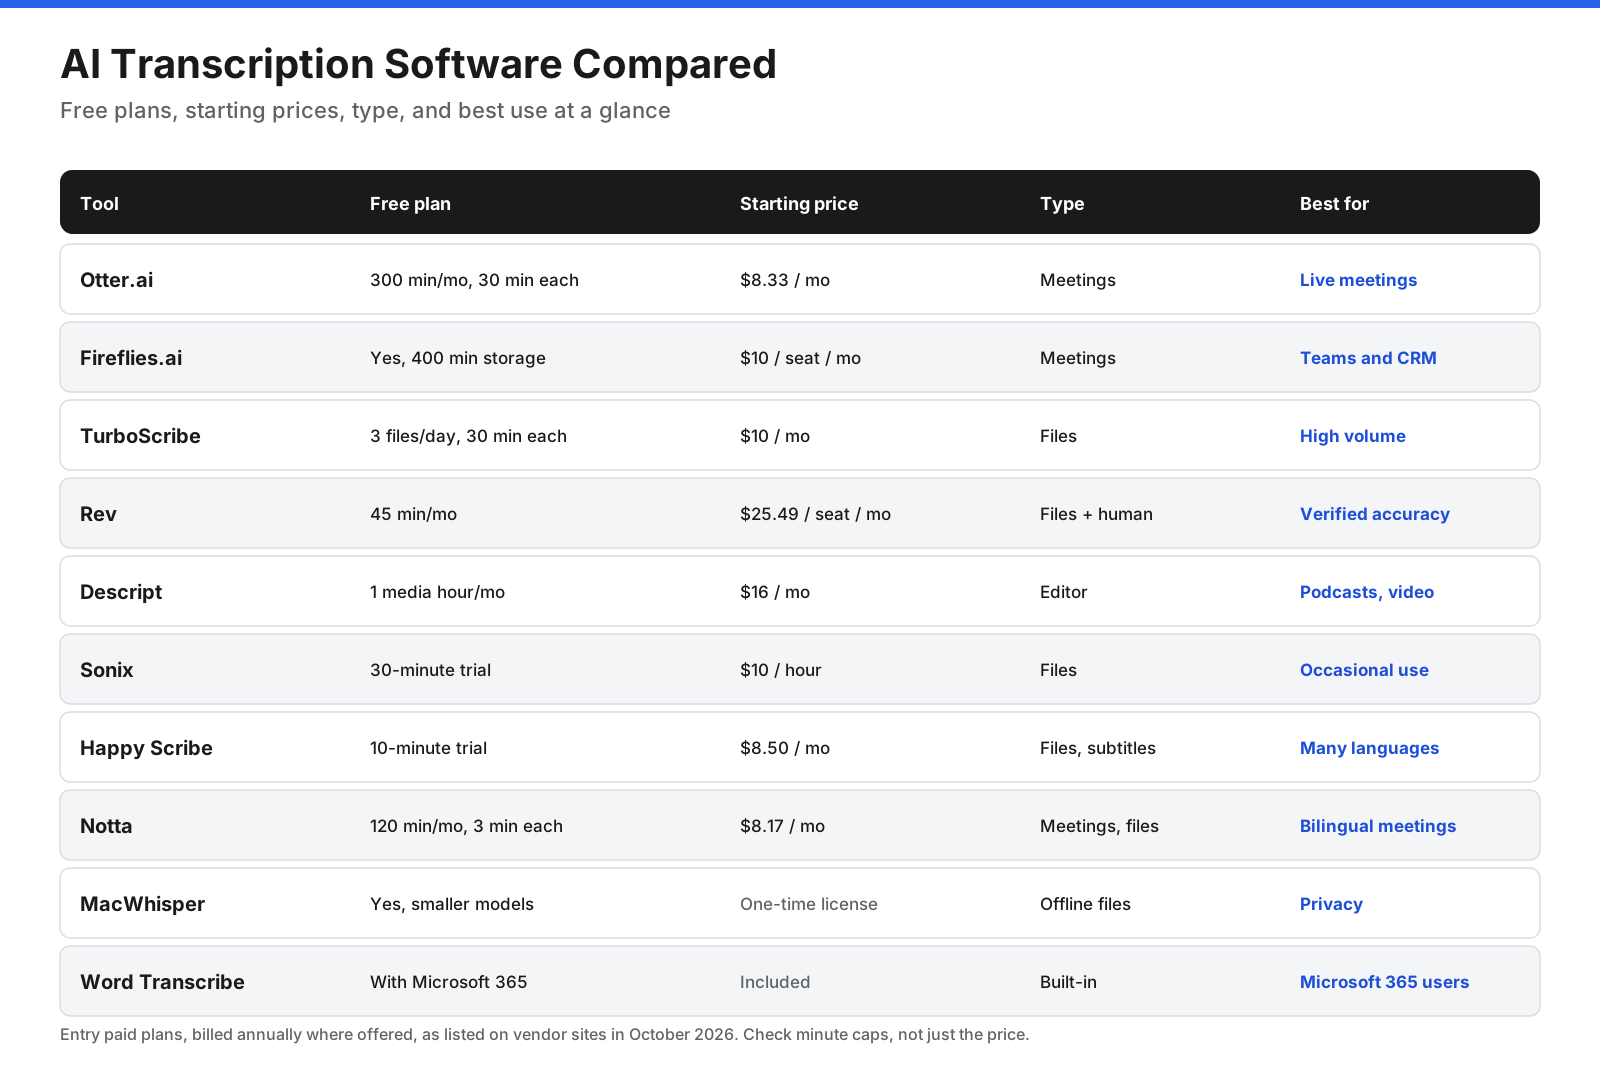Image resolution: width=1600 pixels, height=1090 pixels.
Task: Select the "With Microsoft 365" cell
Action: 448,982
